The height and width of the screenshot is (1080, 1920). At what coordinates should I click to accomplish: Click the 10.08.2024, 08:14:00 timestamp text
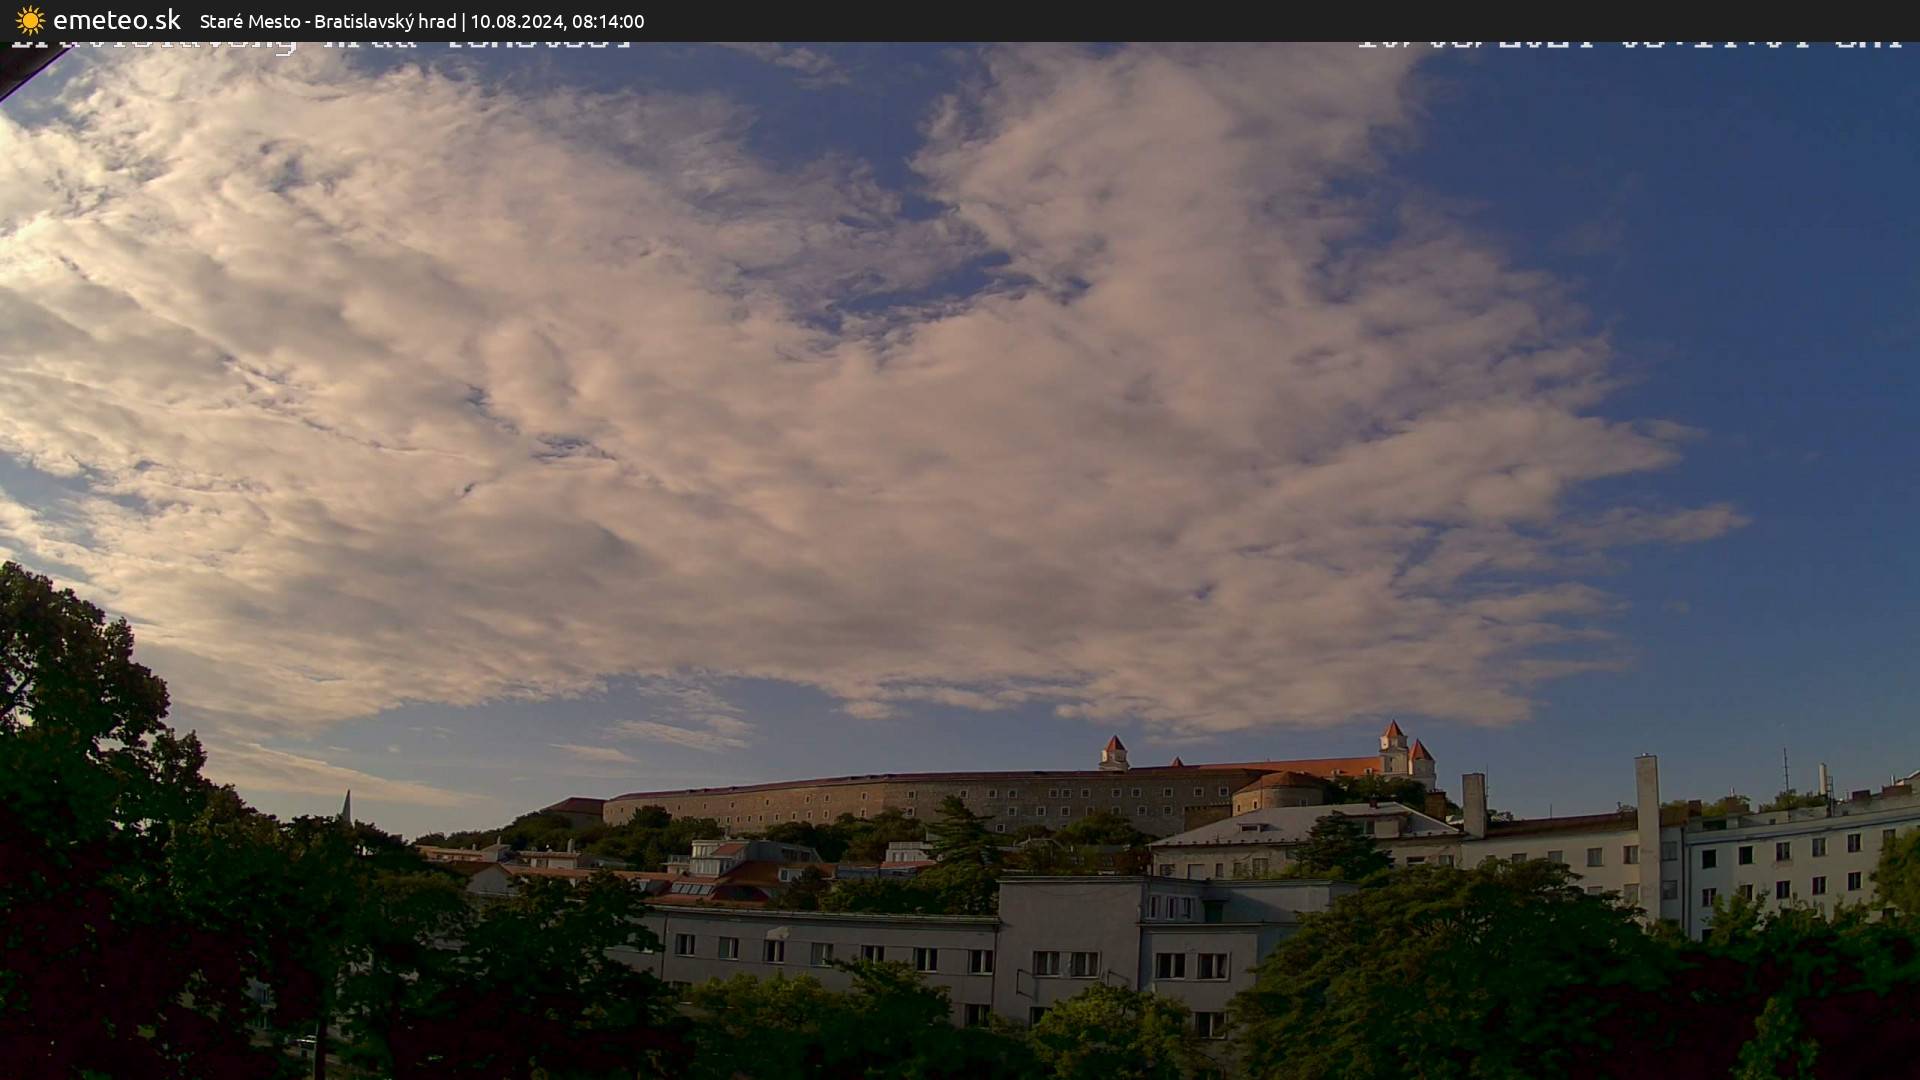[x=557, y=21]
